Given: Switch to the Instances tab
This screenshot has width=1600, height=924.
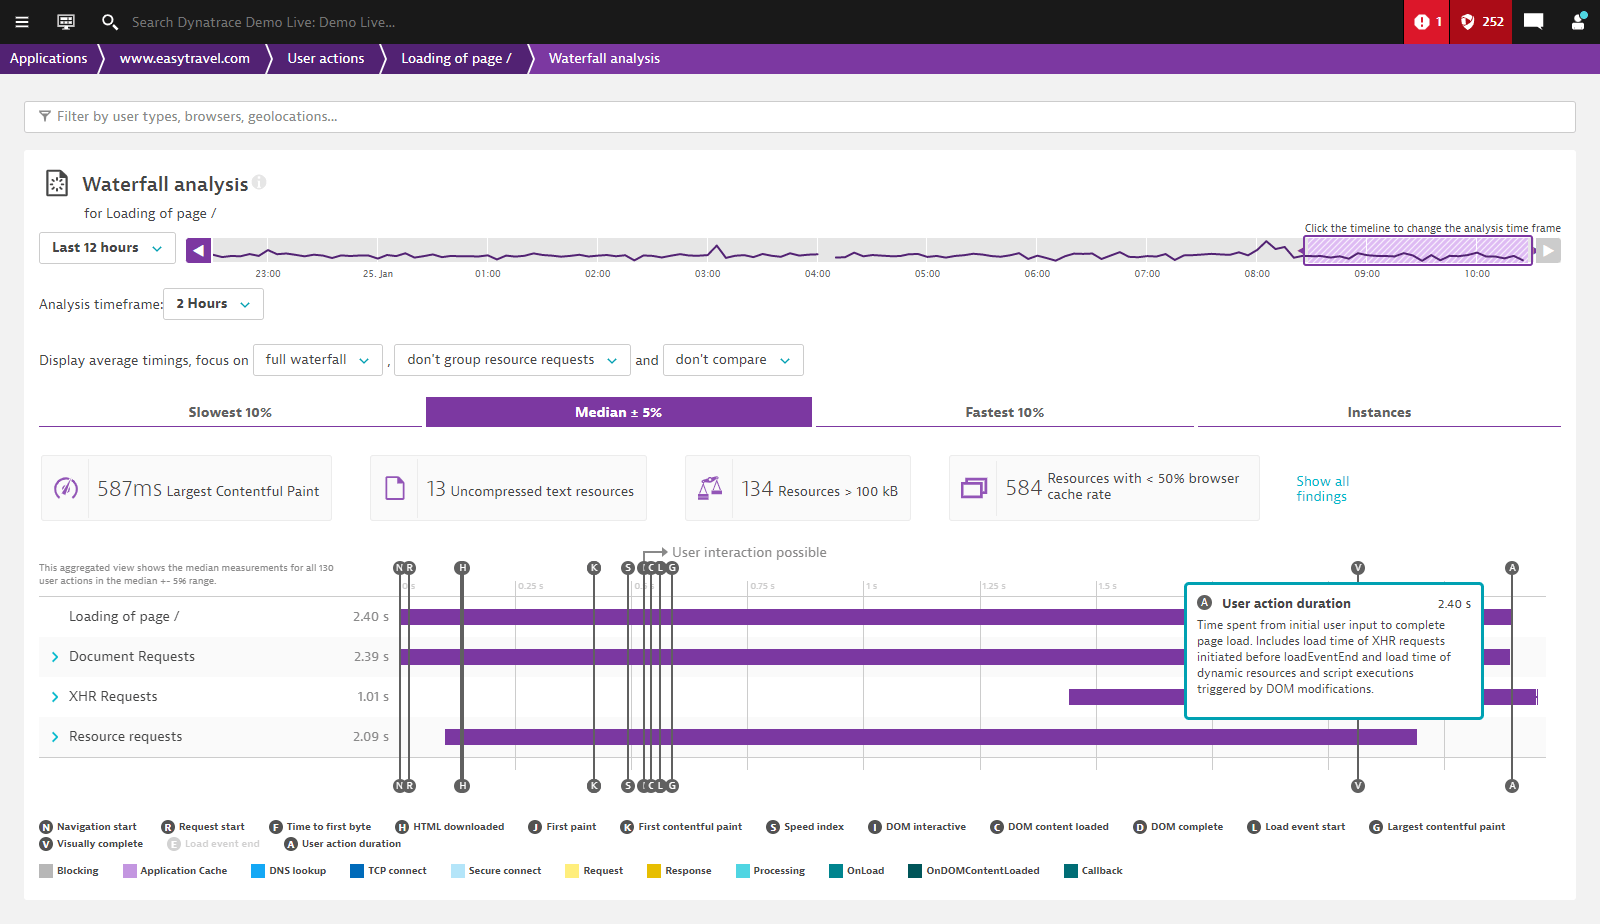Looking at the screenshot, I should [x=1379, y=412].
